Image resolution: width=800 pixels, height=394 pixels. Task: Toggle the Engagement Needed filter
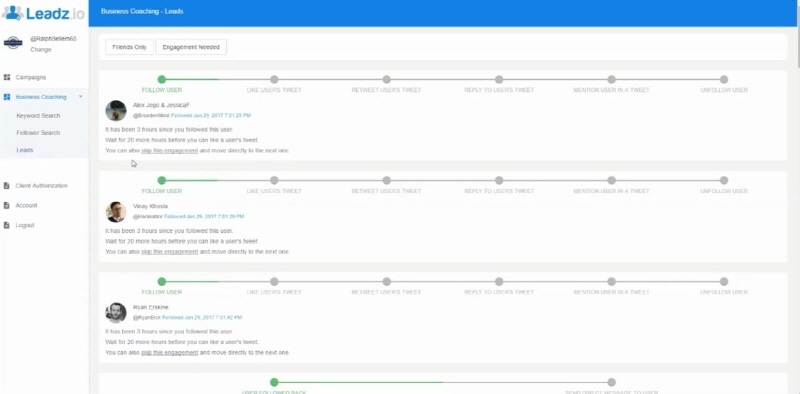coord(191,47)
